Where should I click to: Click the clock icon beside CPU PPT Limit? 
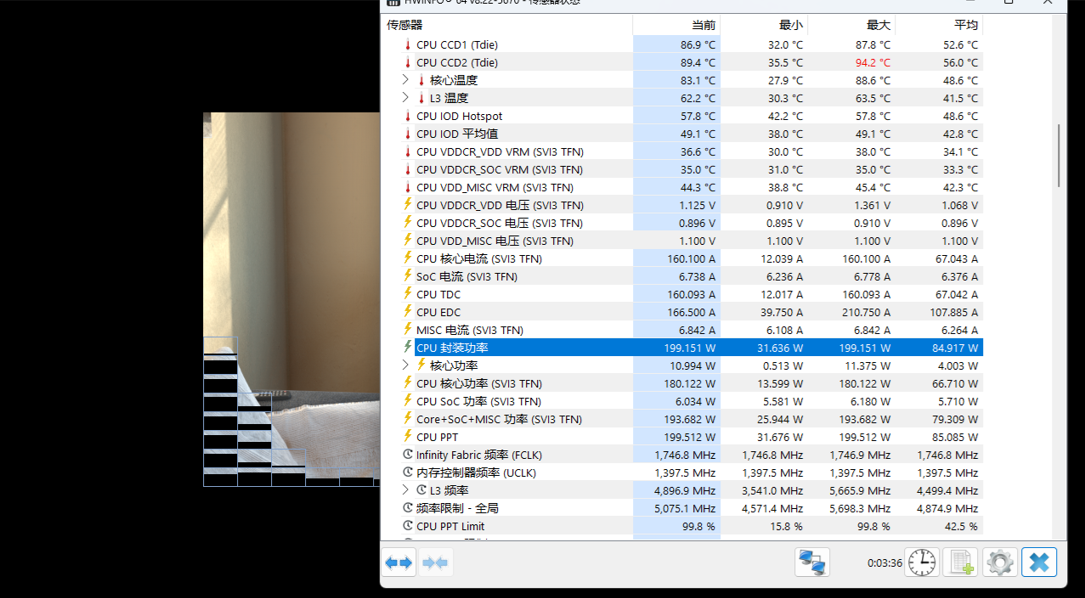click(x=408, y=526)
